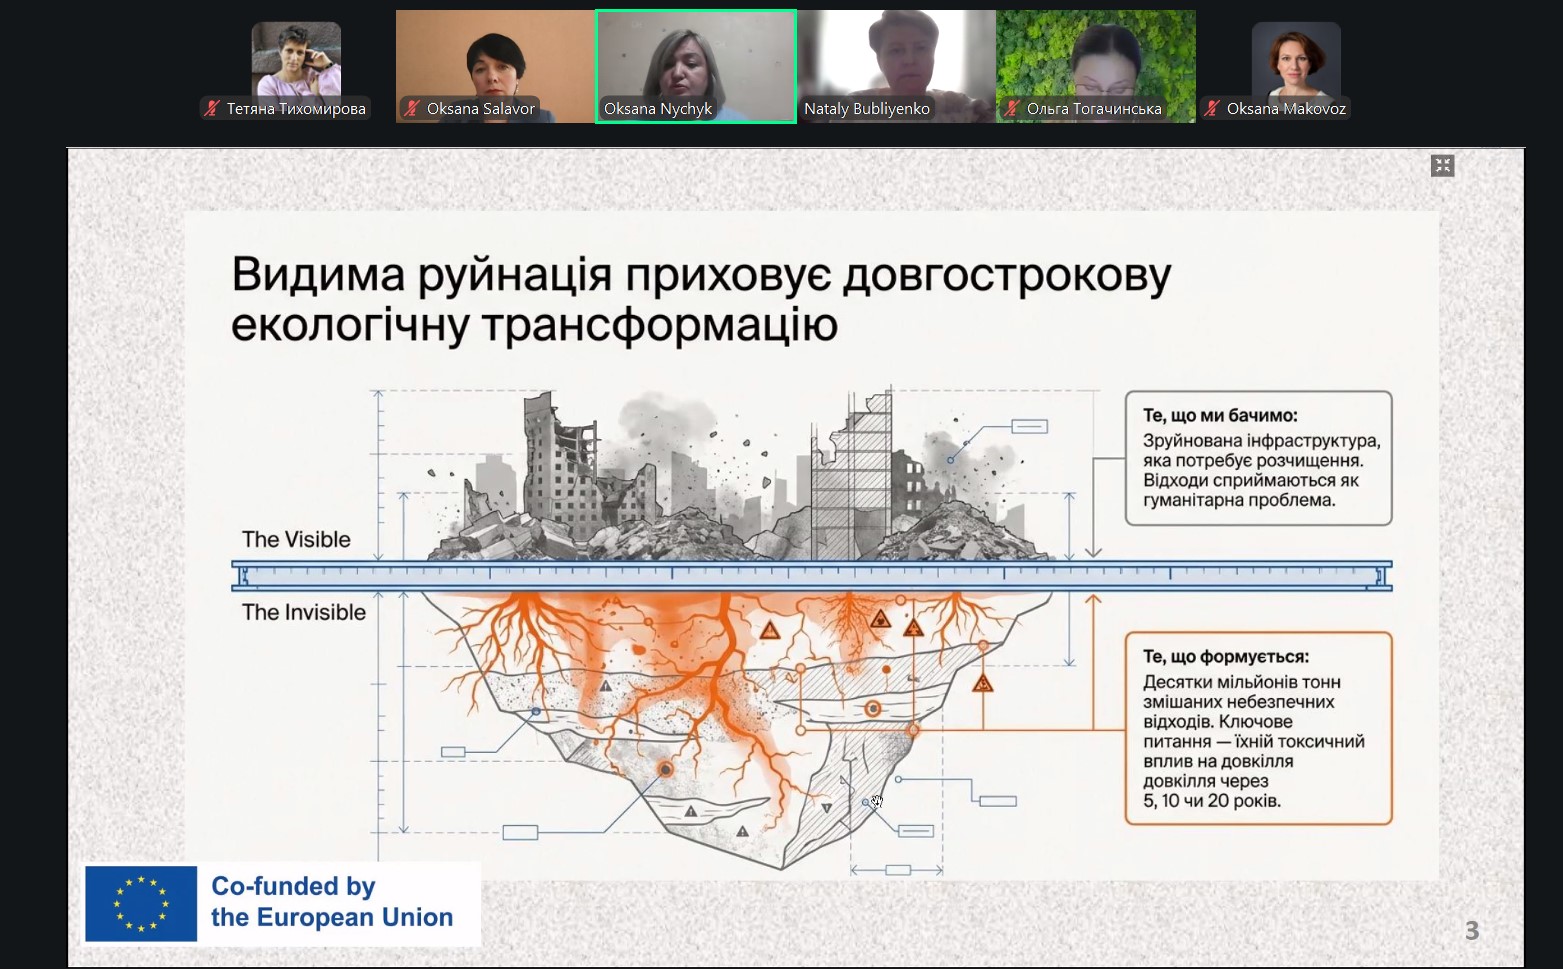
Task: Click Тетяна Тихомирова's profile picture tile
Action: [296, 60]
